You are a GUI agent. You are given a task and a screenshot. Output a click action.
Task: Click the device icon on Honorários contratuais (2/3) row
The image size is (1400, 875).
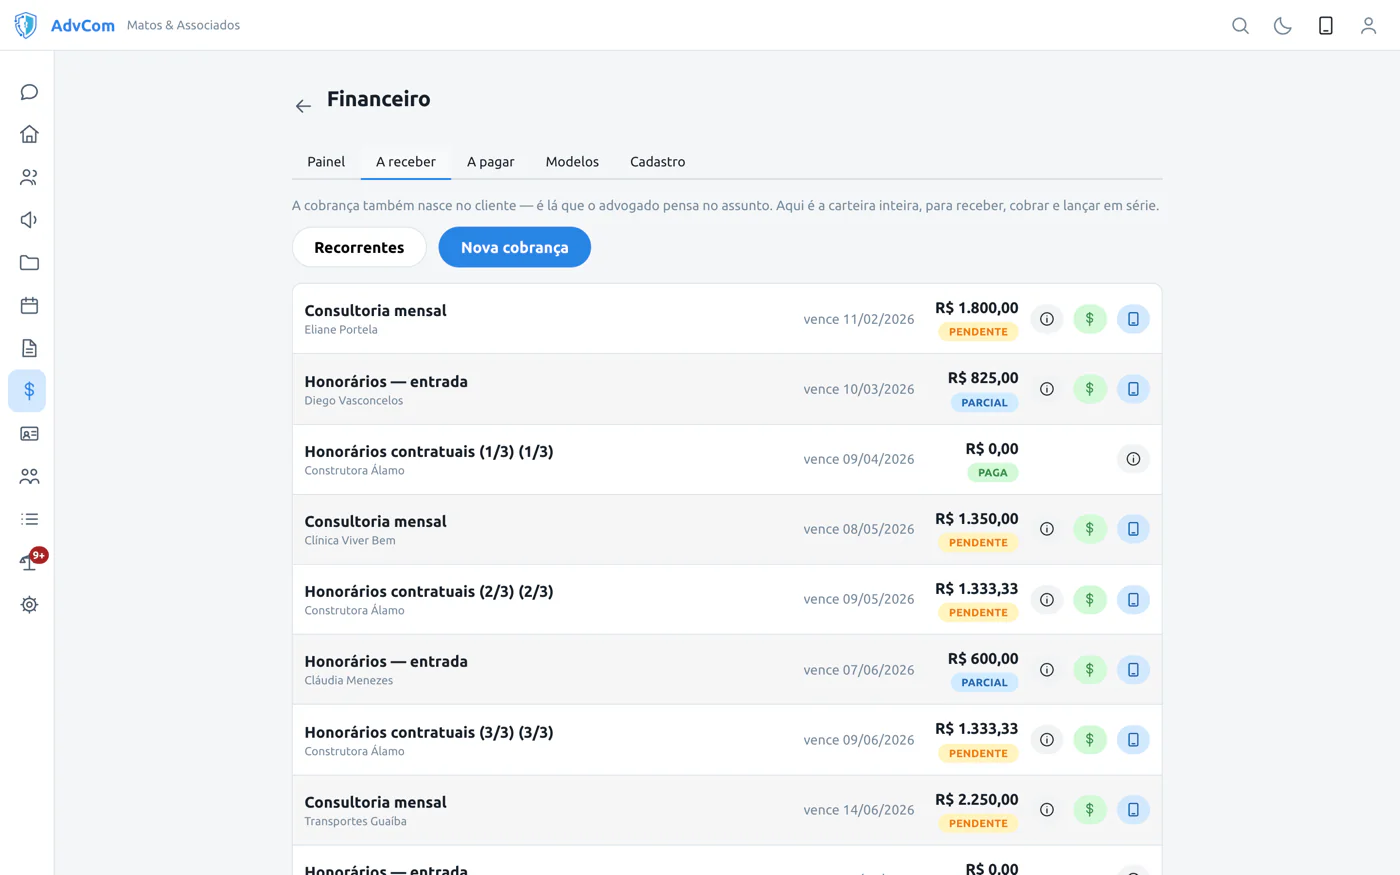1133,600
